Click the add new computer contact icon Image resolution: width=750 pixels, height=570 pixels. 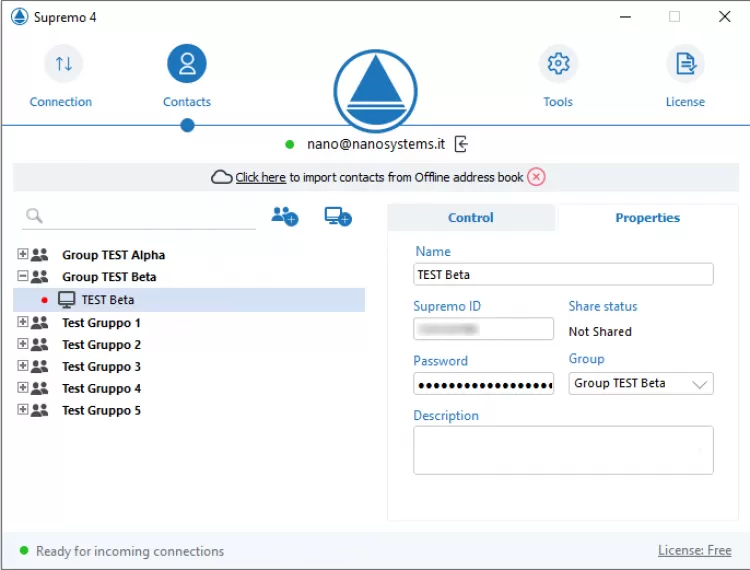pyautogui.click(x=338, y=216)
